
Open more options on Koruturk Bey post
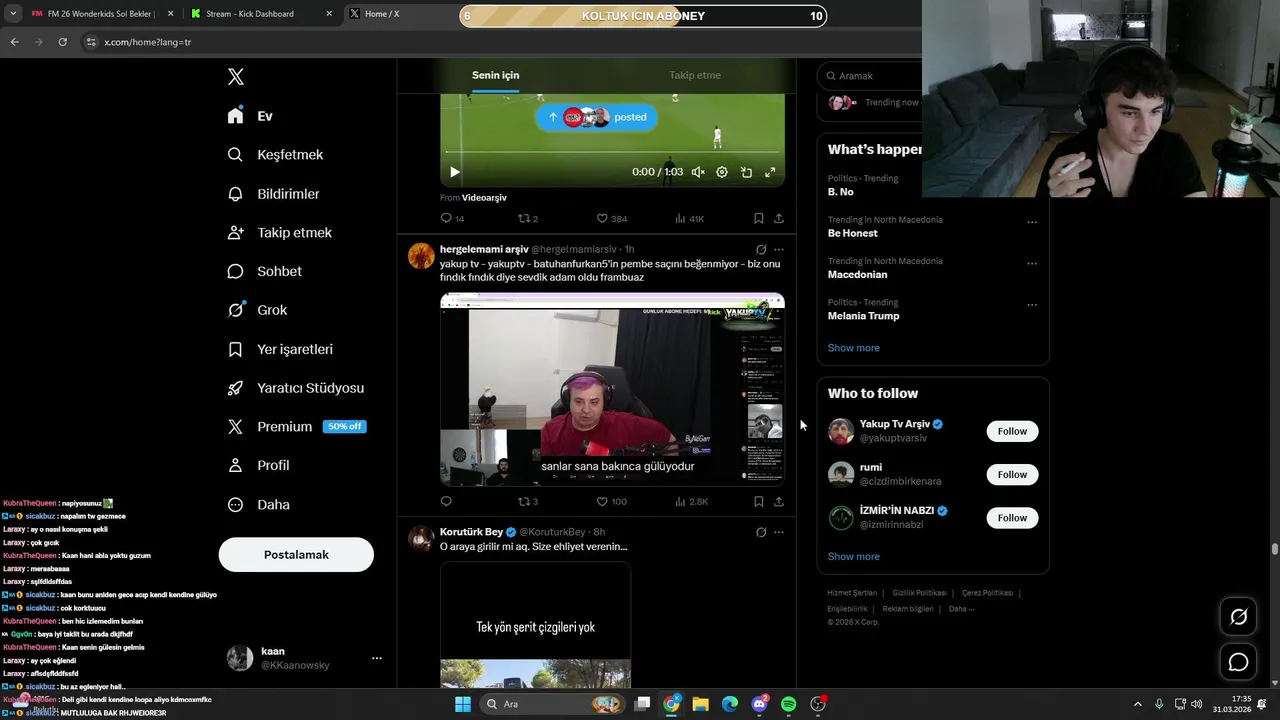(779, 533)
